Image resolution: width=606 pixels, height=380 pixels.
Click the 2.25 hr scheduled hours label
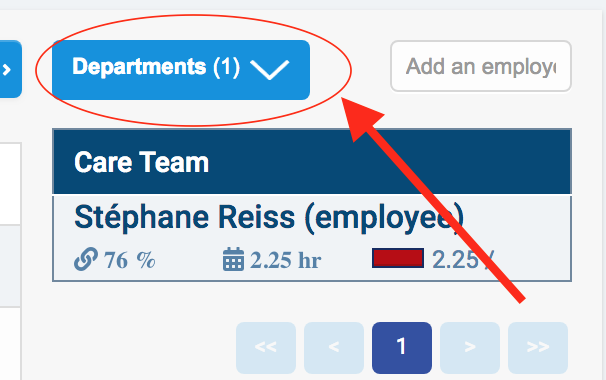pos(286,260)
